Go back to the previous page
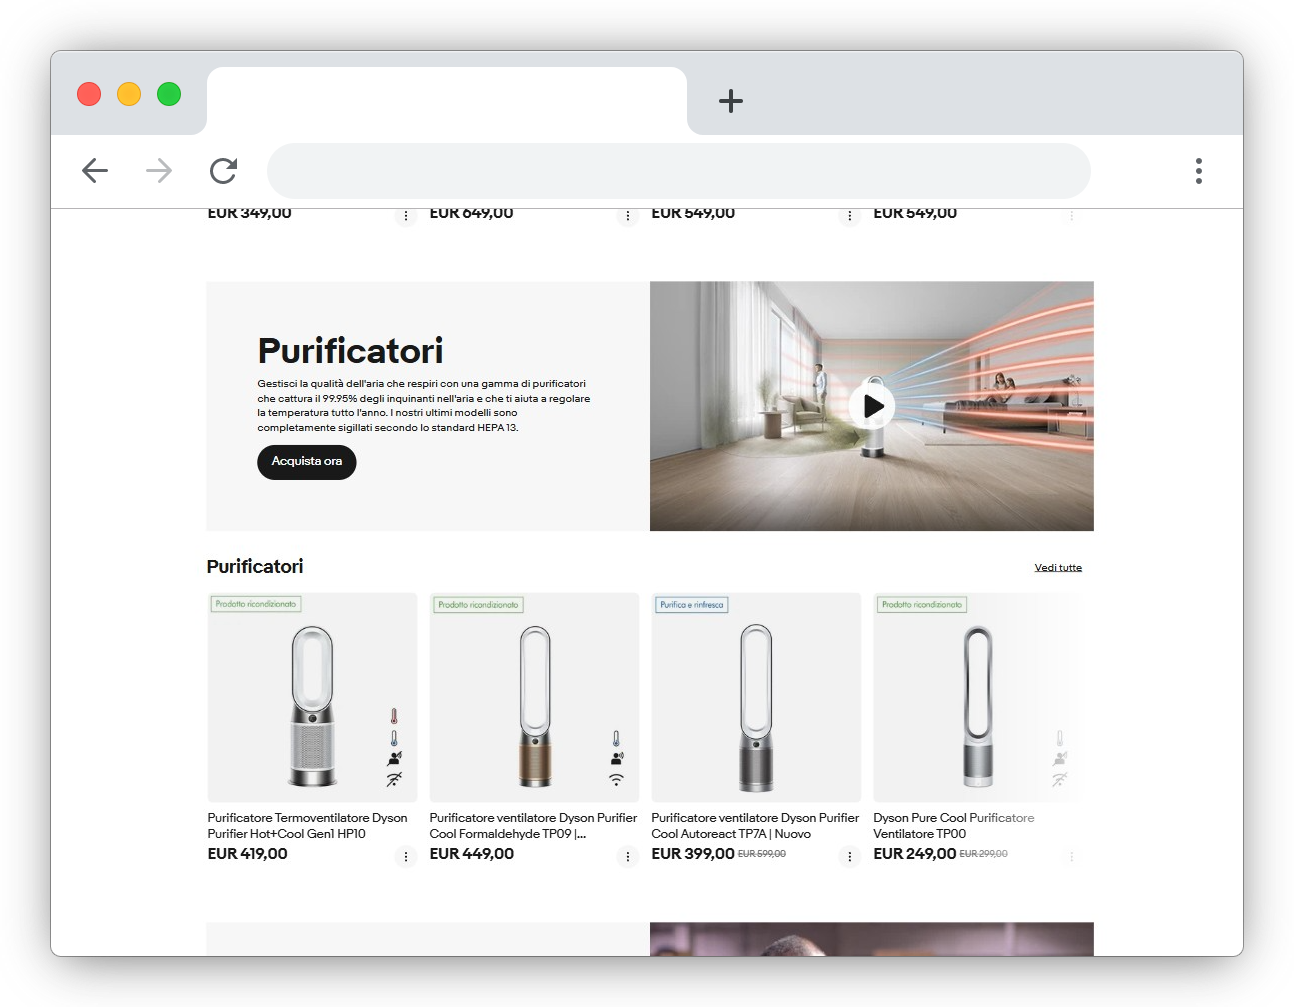This screenshot has height=1007, width=1294. point(95,171)
